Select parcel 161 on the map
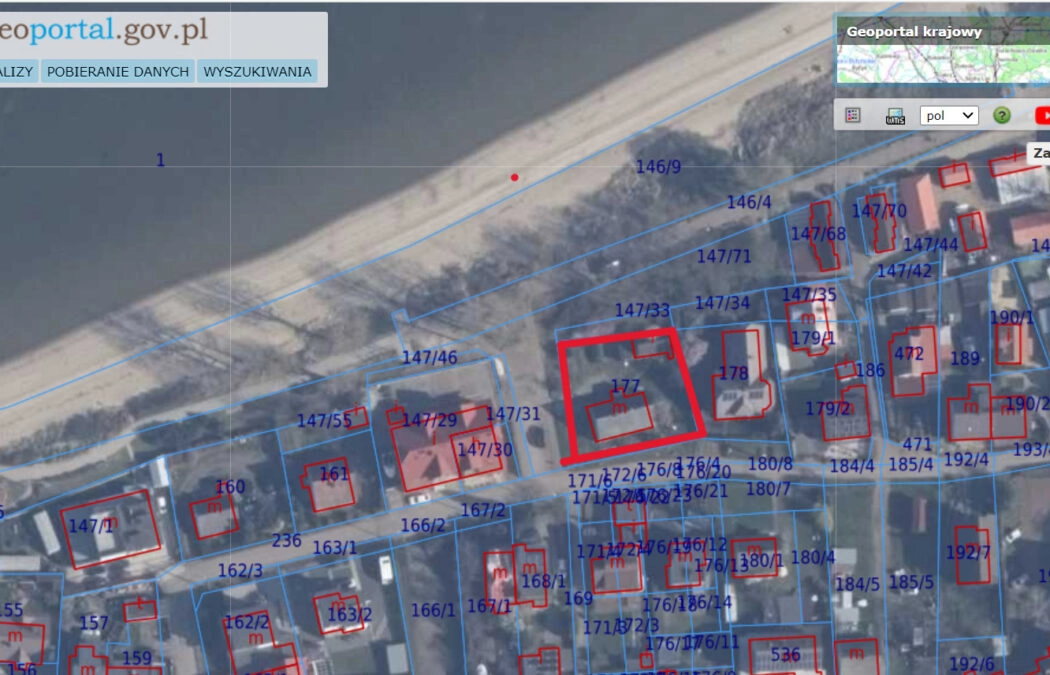Viewport: 1050px width, 675px height. tap(334, 474)
